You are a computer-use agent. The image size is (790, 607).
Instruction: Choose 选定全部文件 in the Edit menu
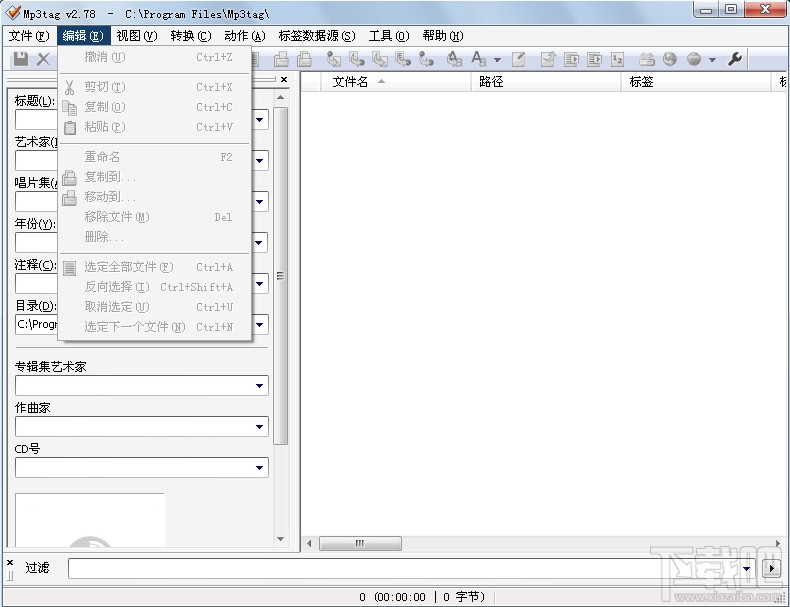pyautogui.click(x=155, y=267)
